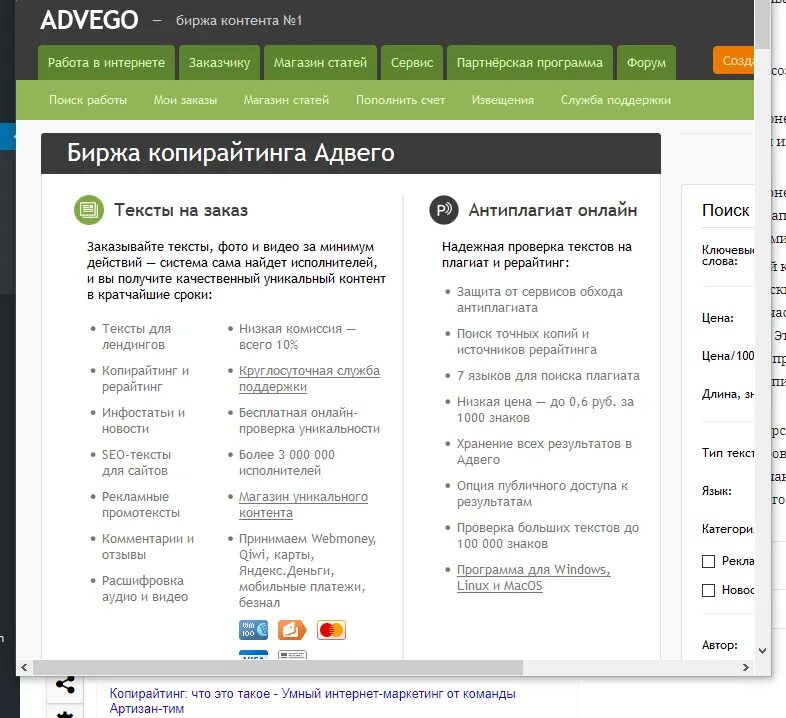Open the Заказчику tab

click(220, 63)
